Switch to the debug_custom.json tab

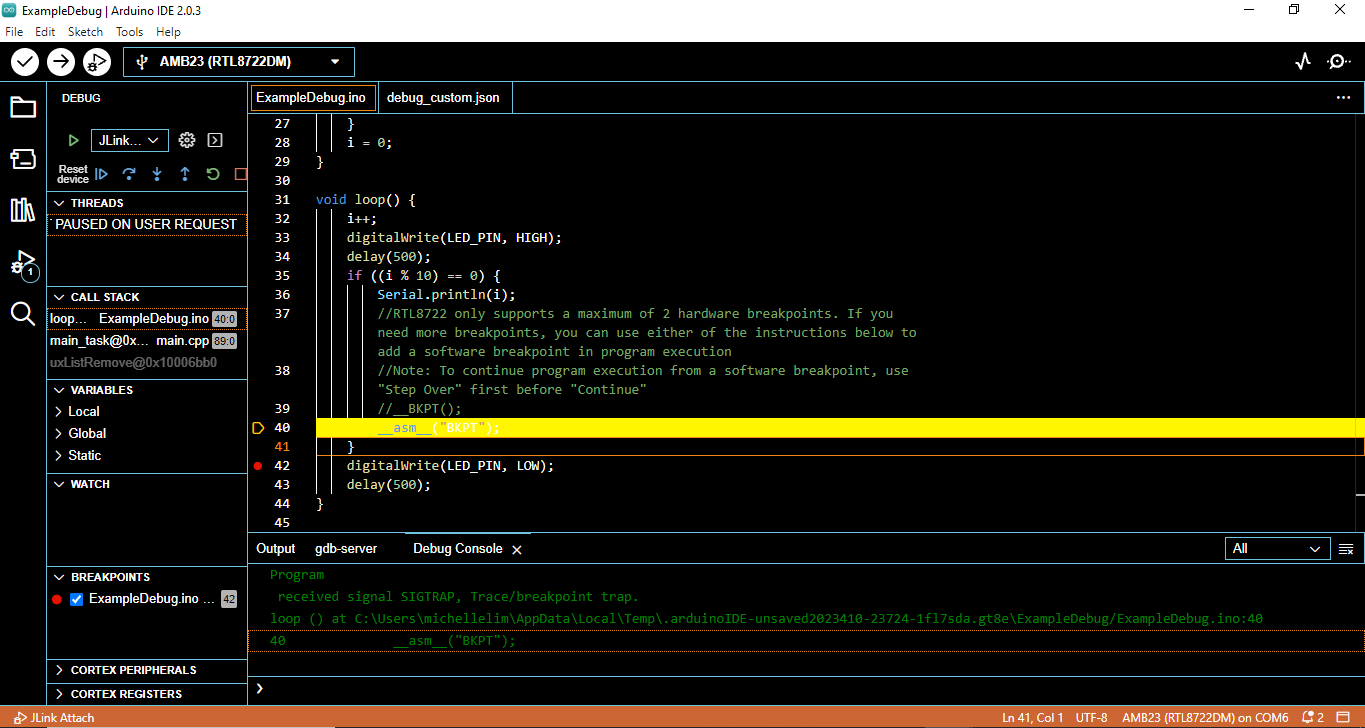[444, 98]
